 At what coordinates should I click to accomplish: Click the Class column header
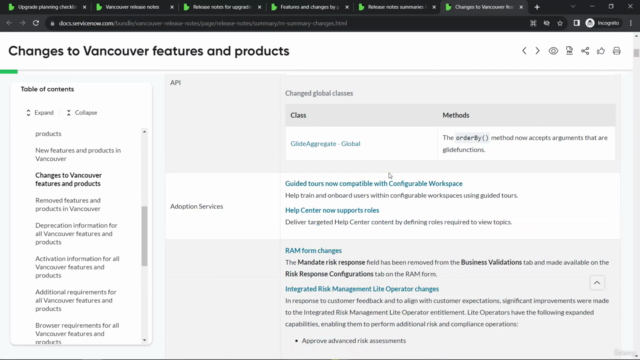coord(298,116)
